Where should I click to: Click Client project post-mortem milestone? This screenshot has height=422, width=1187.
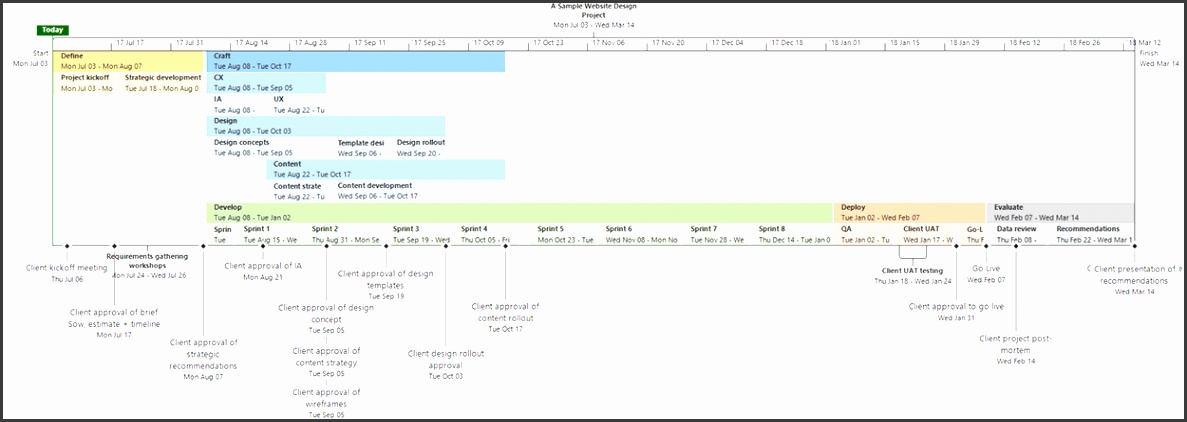pyautogui.click(x=1016, y=350)
